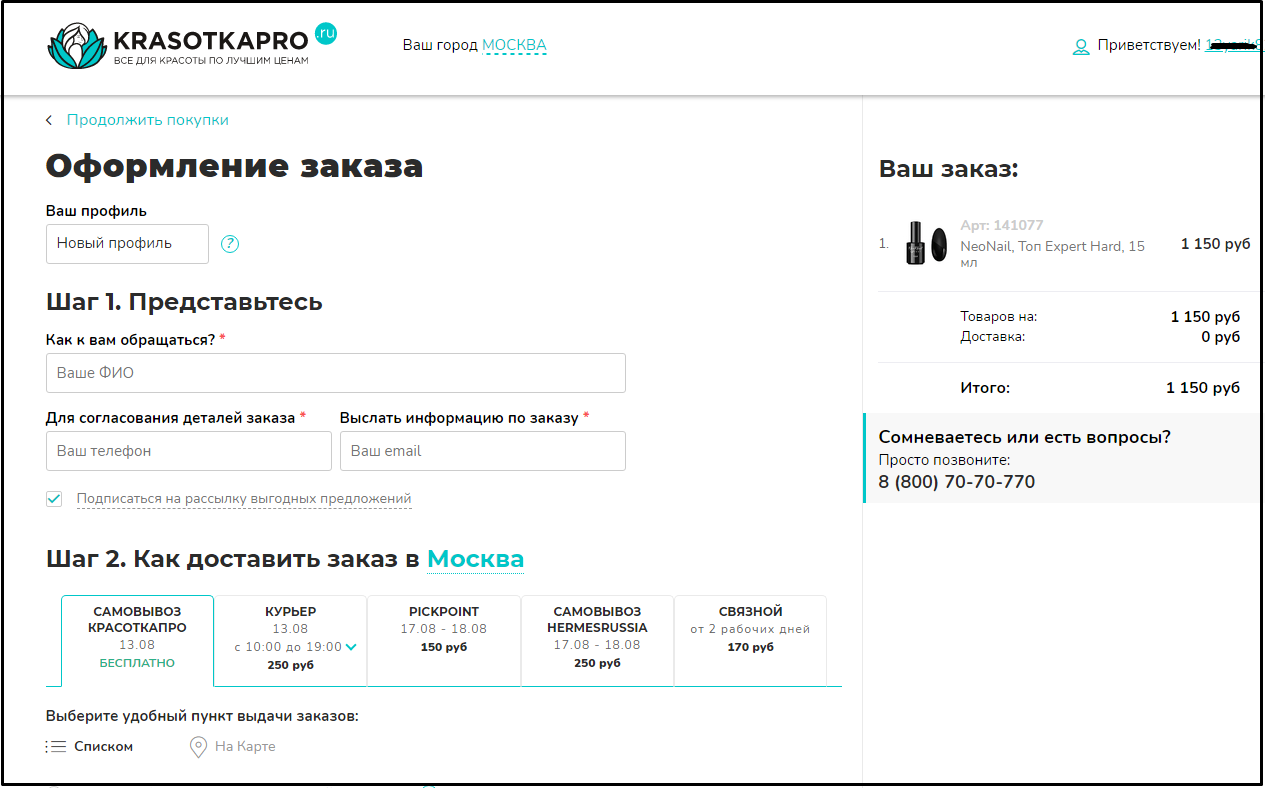Change city via the МОСКВА header link
Image resolution: width=1265 pixels, height=788 pixels.
(x=514, y=45)
